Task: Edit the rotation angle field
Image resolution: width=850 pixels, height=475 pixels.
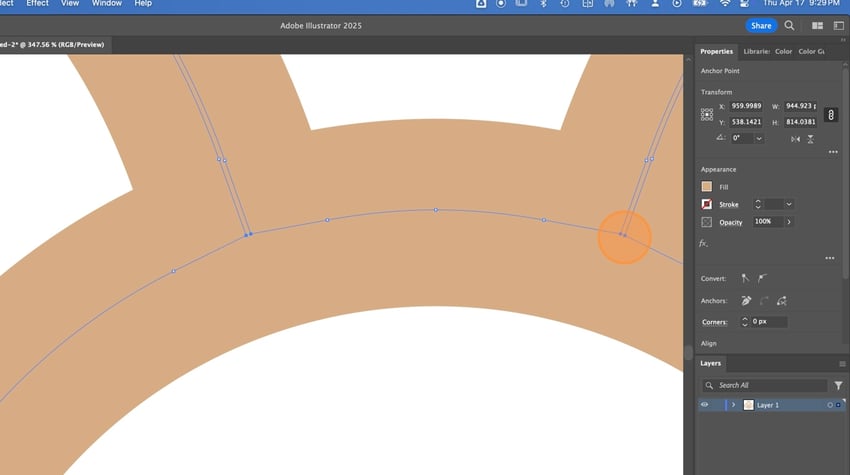Action: coord(740,138)
